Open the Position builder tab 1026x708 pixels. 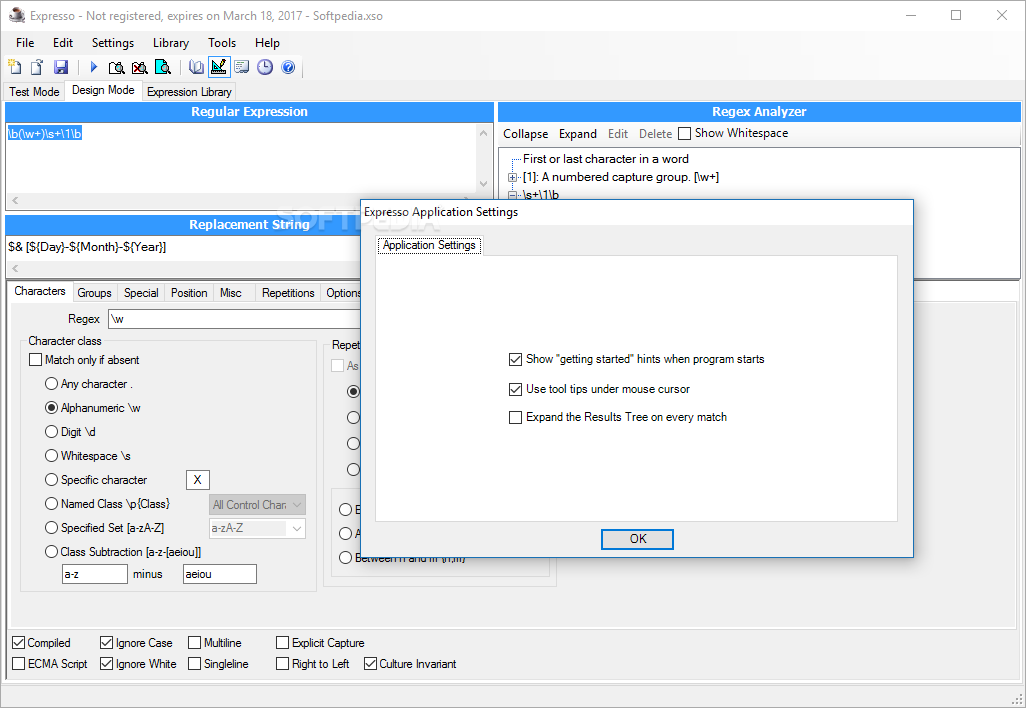point(189,292)
